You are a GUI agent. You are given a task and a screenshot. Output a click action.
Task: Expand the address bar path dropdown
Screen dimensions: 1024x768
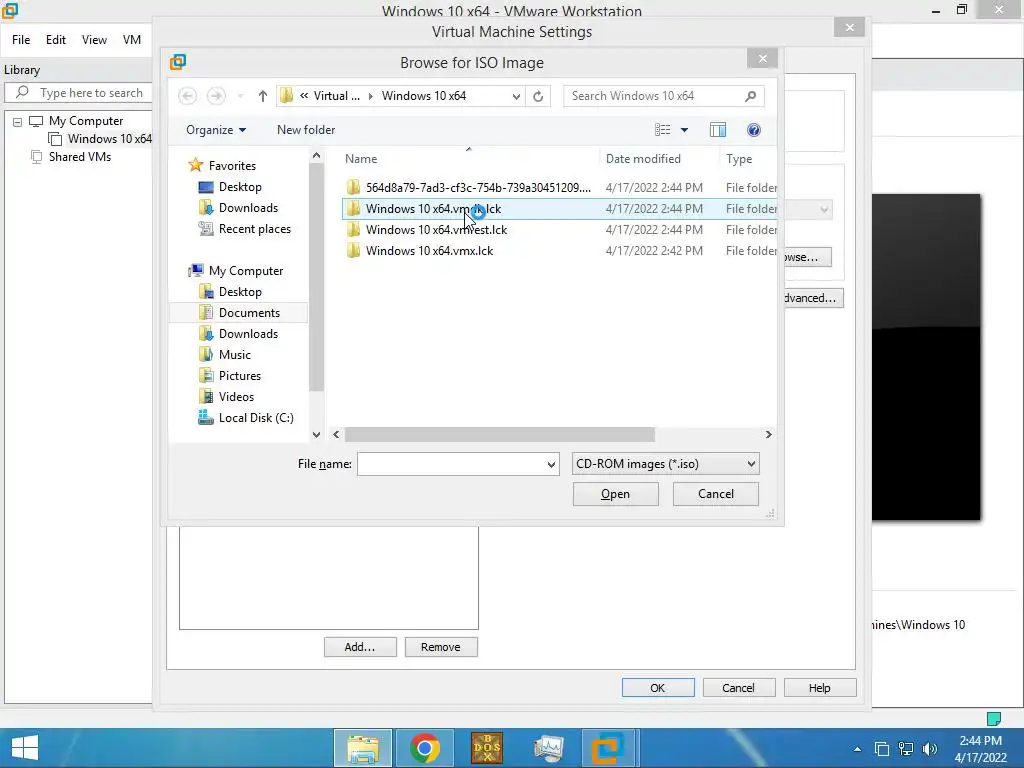click(516, 96)
